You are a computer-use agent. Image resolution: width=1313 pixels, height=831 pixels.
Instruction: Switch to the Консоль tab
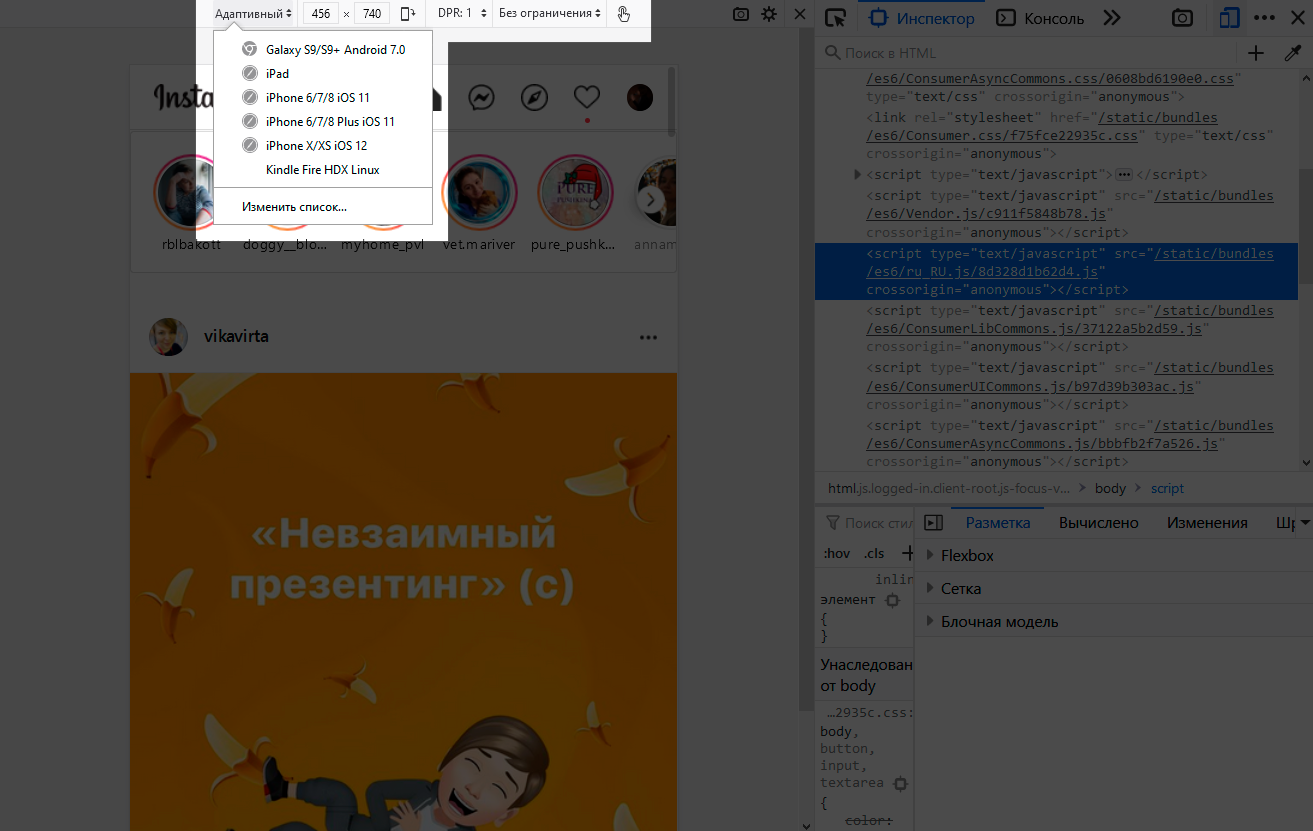(x=1041, y=18)
